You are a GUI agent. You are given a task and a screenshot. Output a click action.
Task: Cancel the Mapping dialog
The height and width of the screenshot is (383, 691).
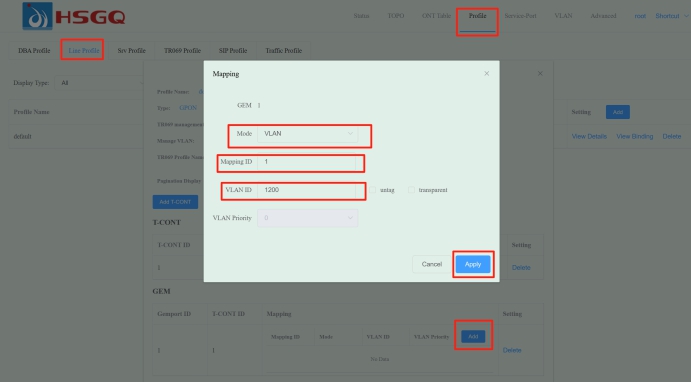click(x=431, y=264)
